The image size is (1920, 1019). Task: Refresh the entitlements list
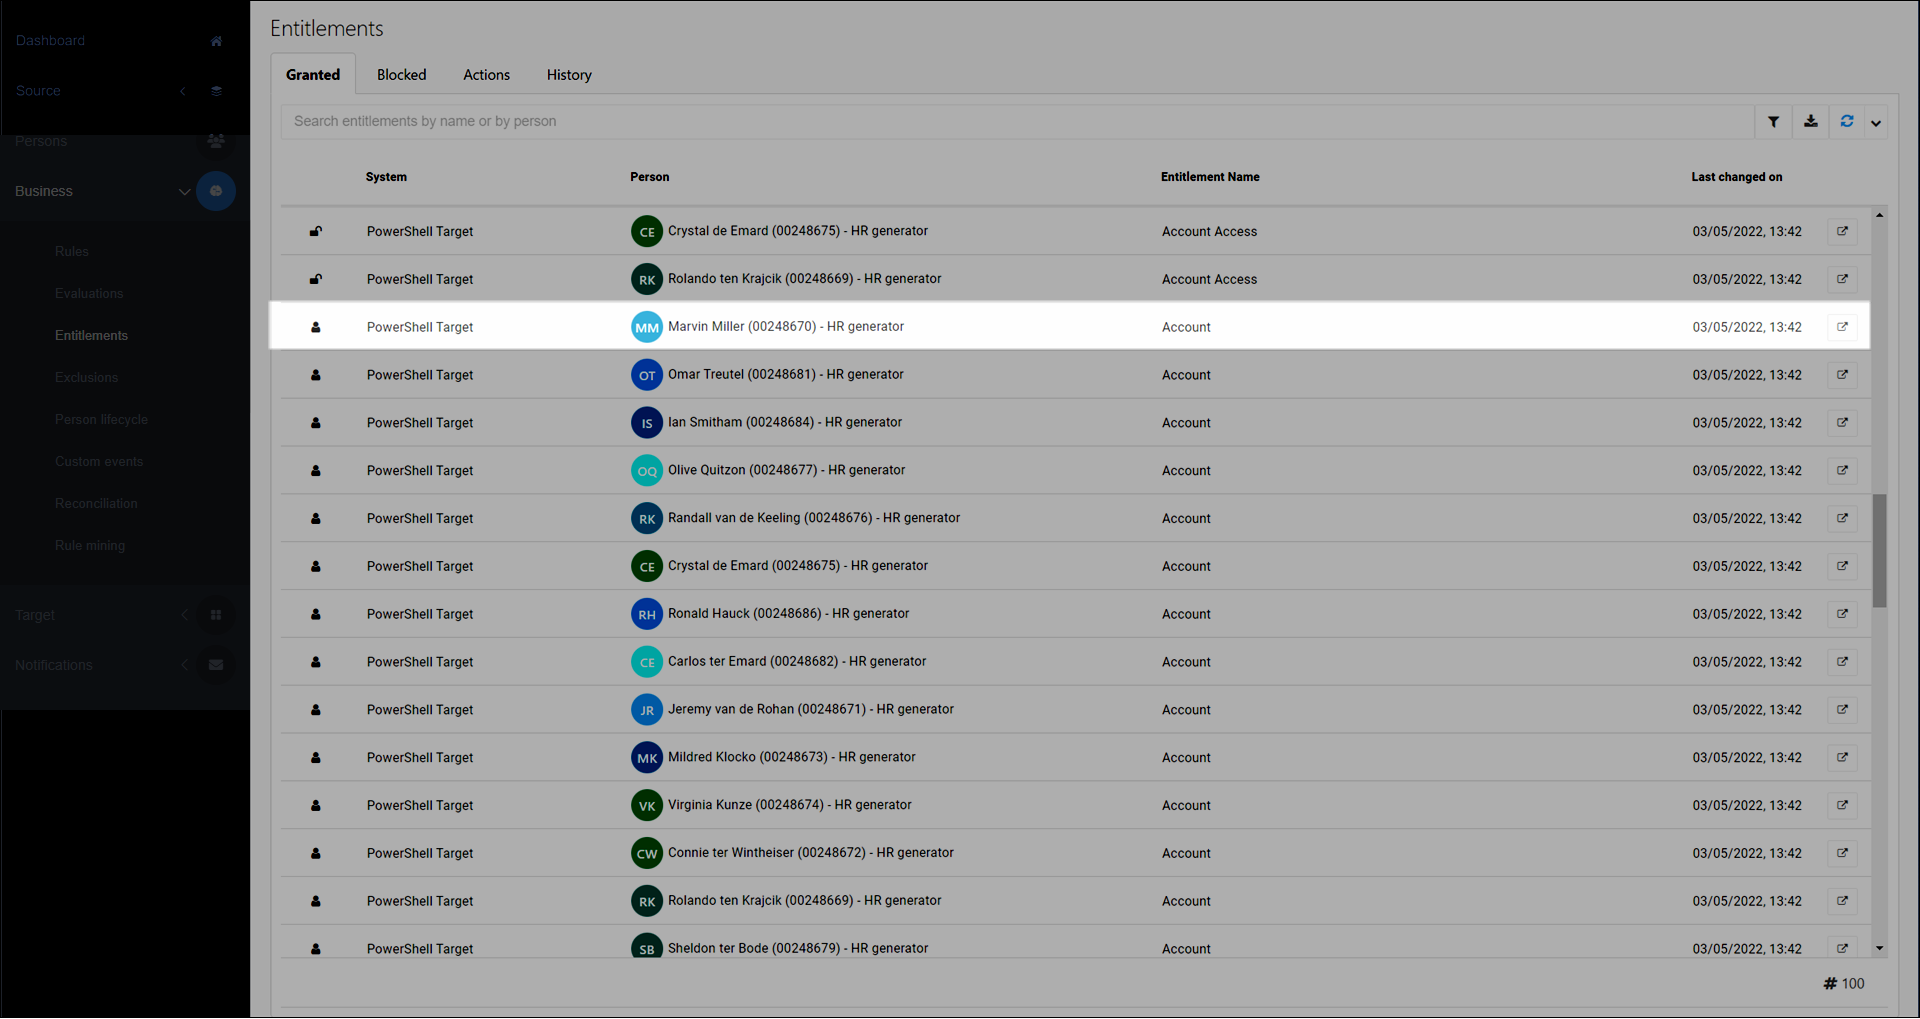[x=1846, y=122]
